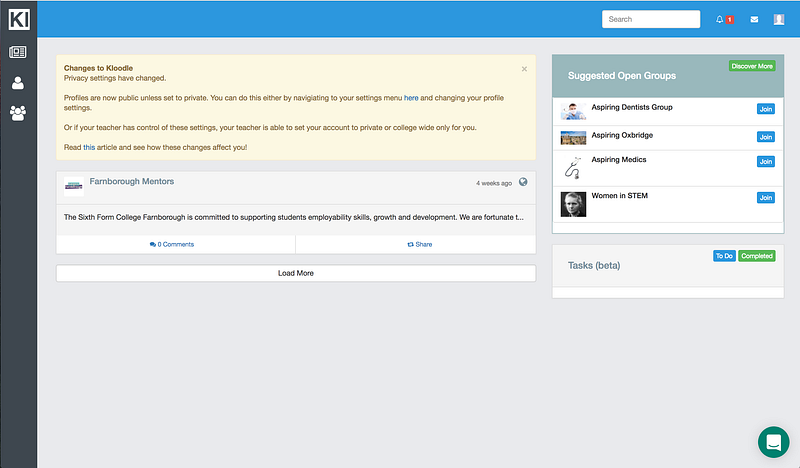Image resolution: width=800 pixels, height=468 pixels.
Task: Click Discover More groups button
Action: pos(752,66)
